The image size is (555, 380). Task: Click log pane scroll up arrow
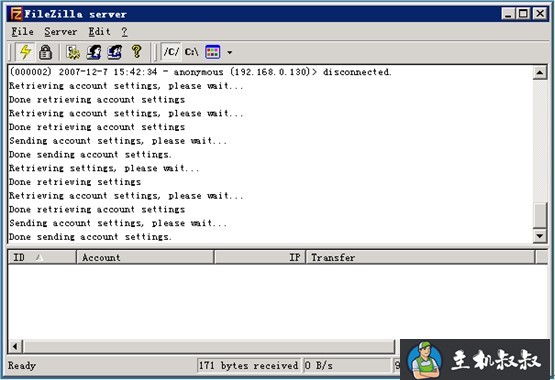(539, 73)
